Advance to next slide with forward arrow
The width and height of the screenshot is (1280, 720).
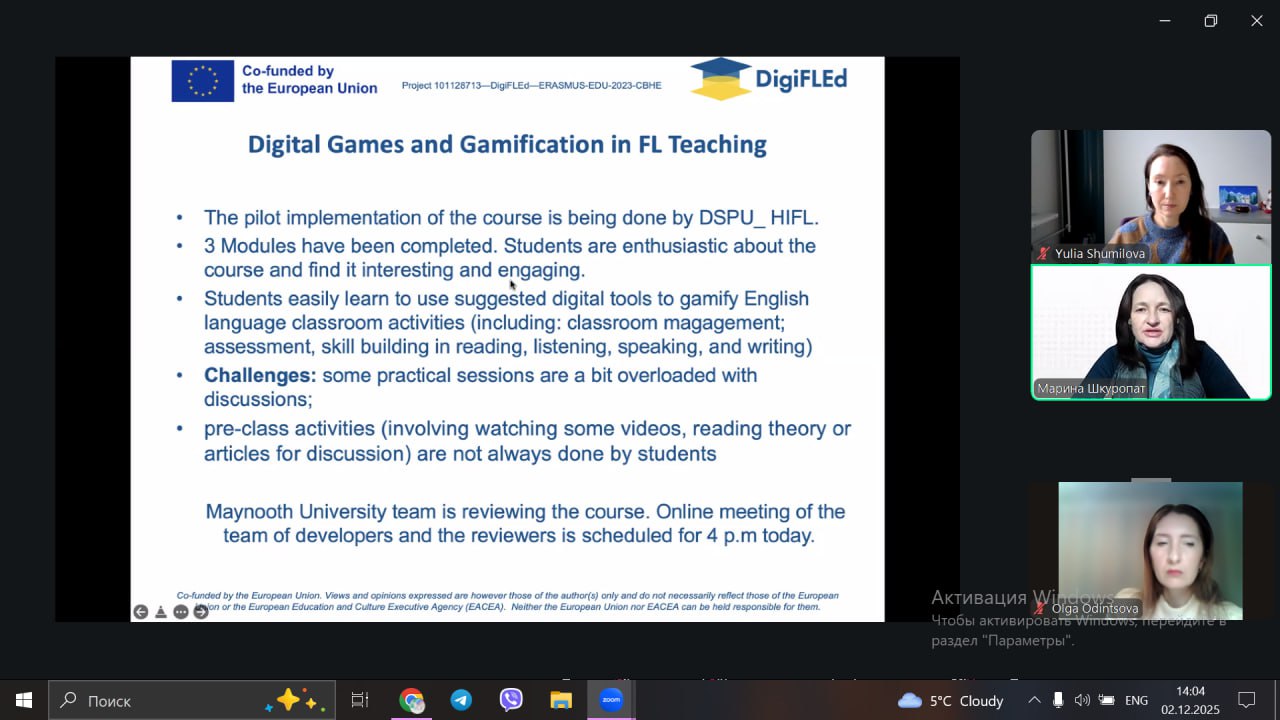pyautogui.click(x=201, y=612)
